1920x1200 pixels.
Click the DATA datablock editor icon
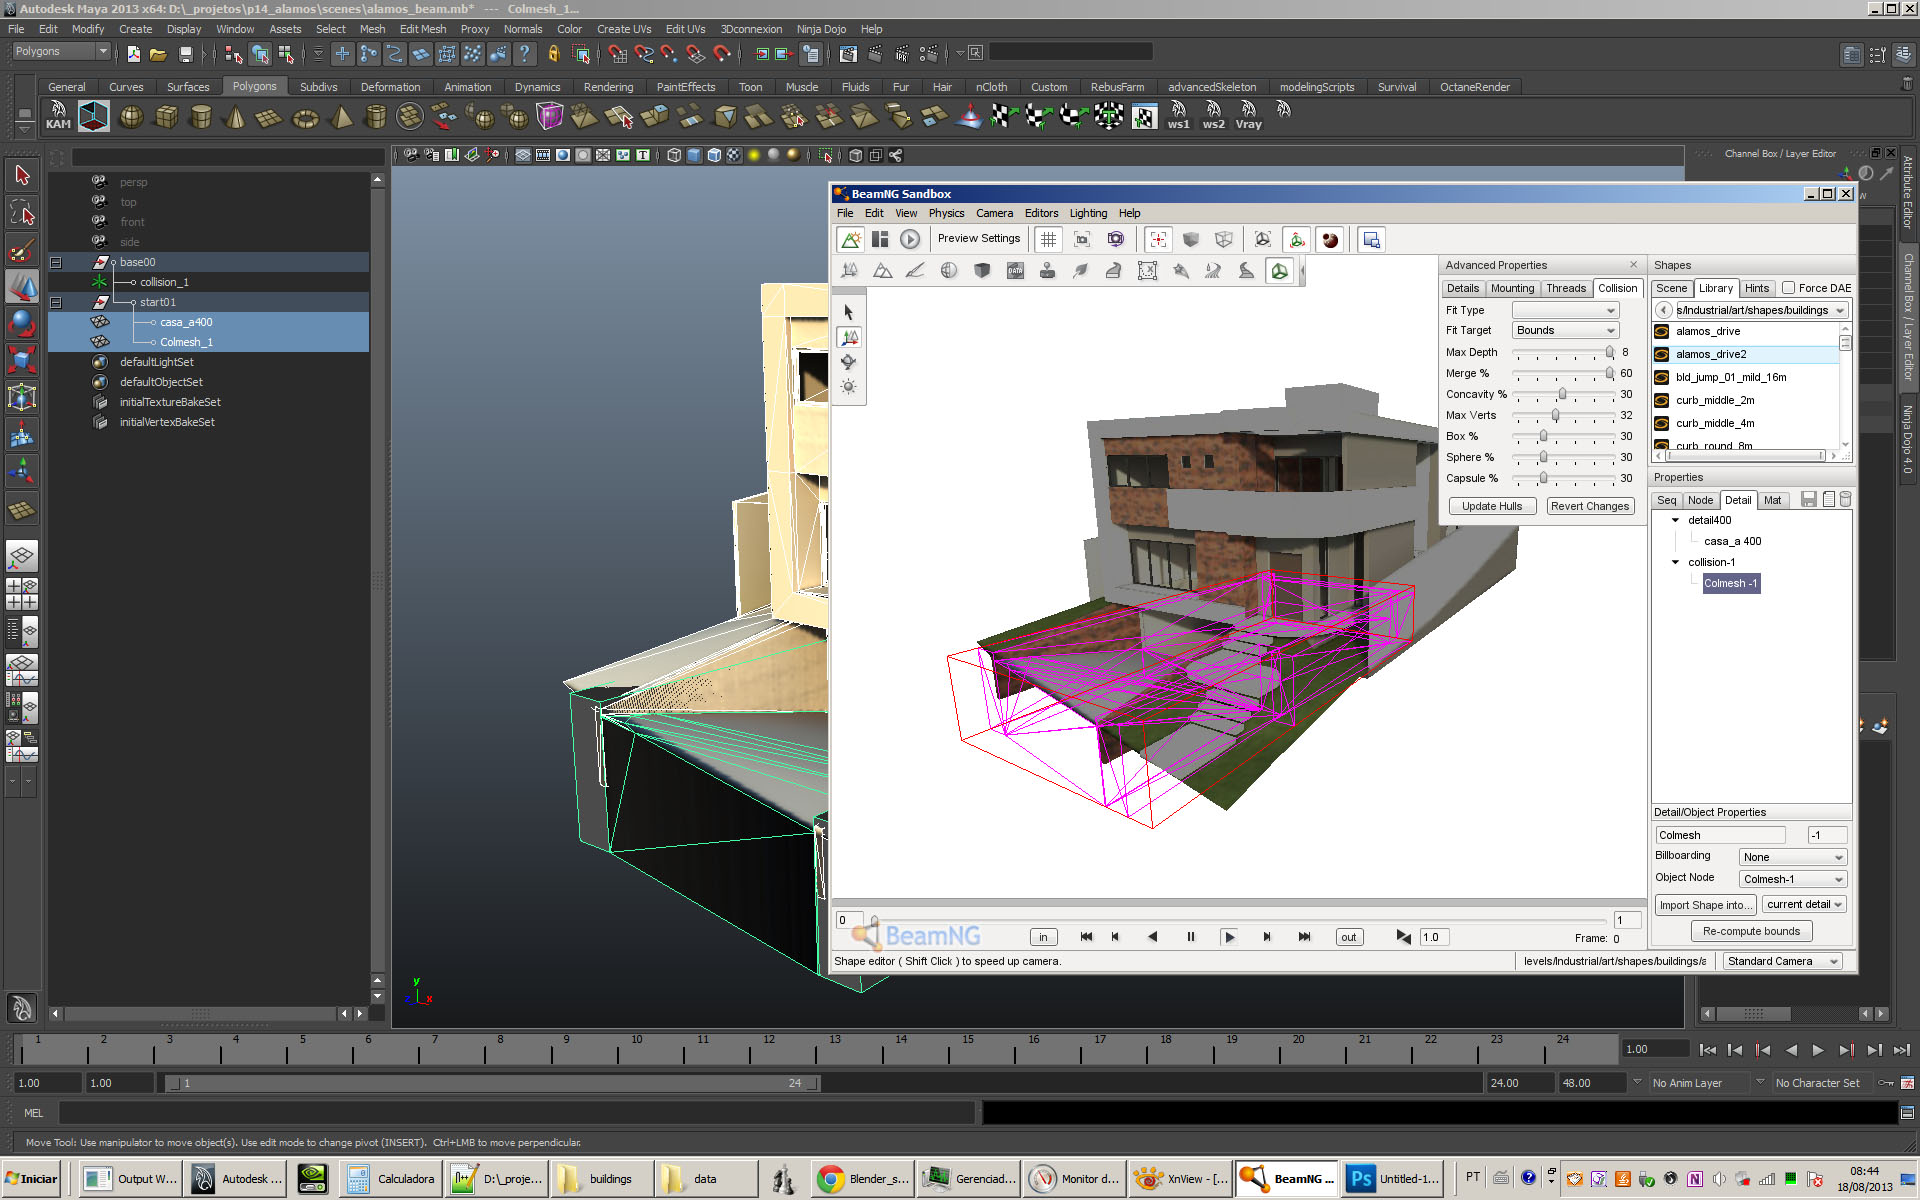click(1015, 271)
